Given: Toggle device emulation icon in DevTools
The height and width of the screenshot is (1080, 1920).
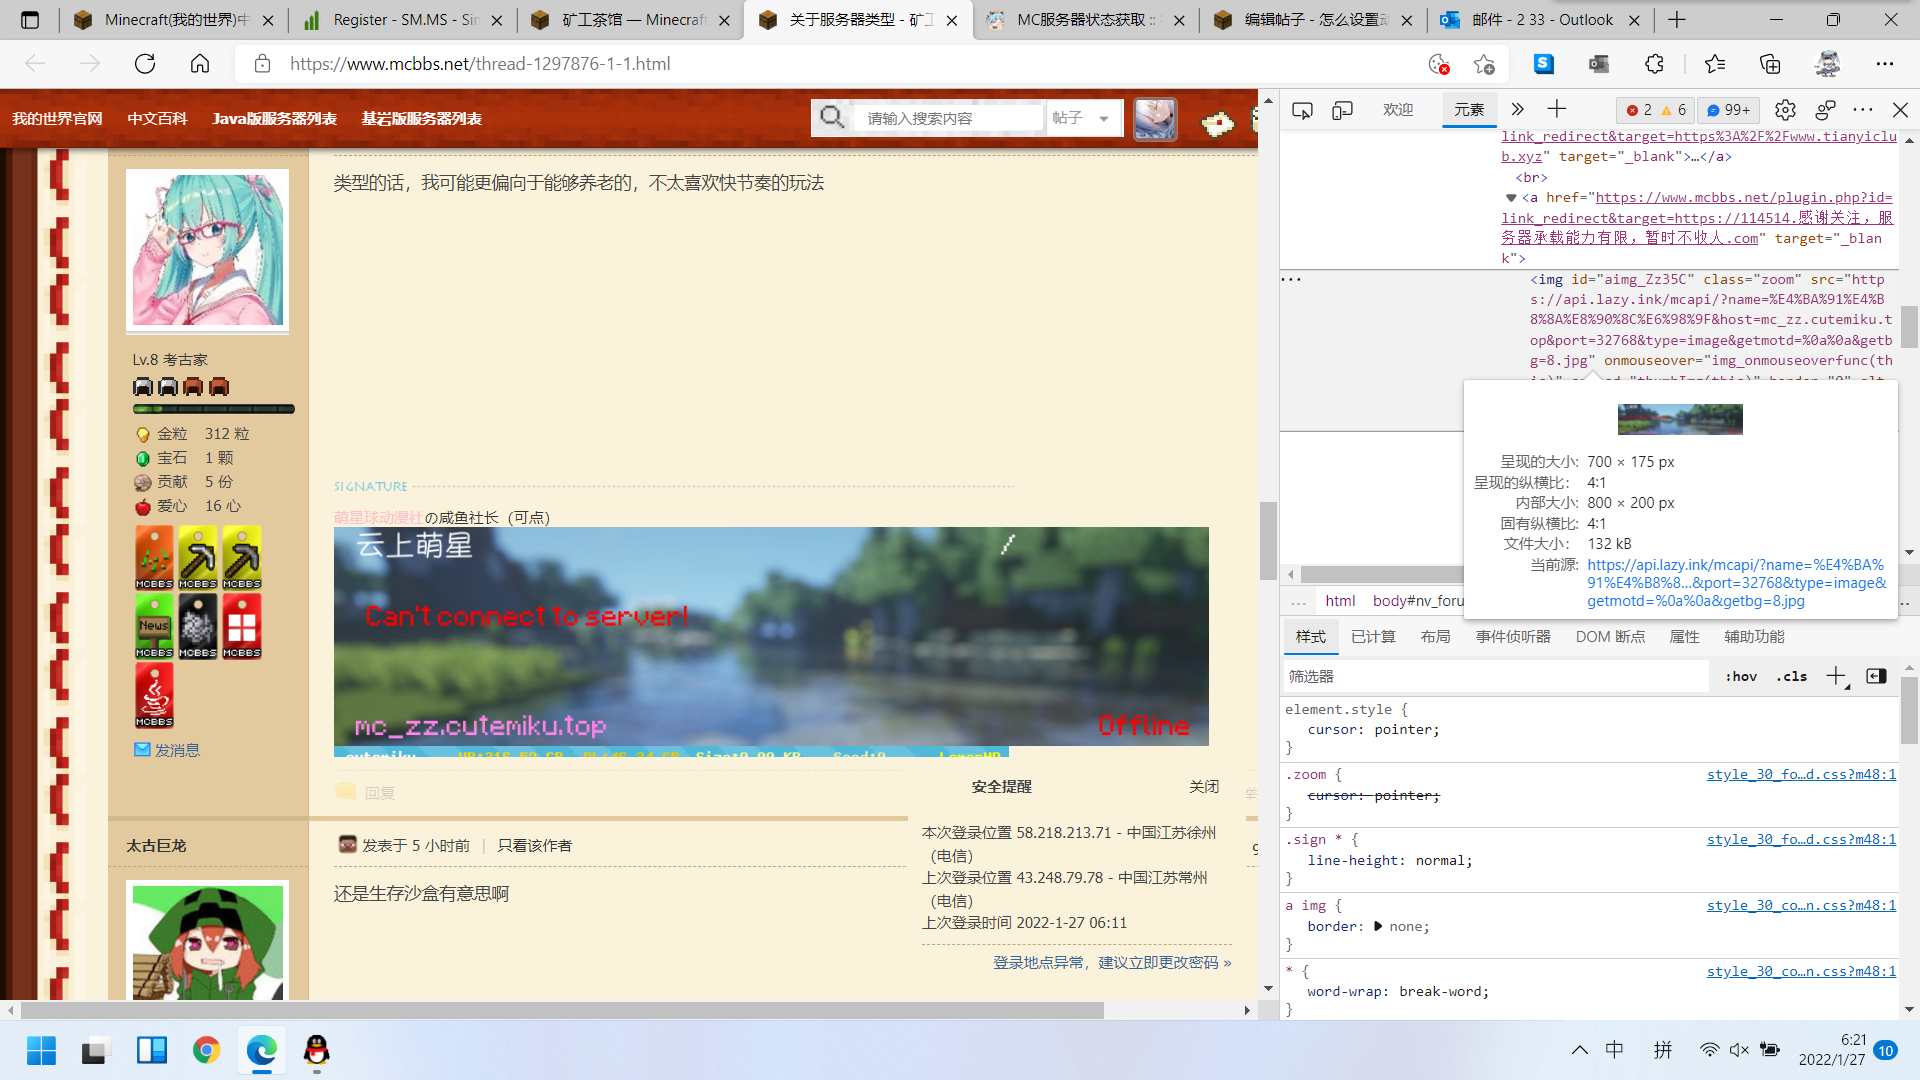Looking at the screenshot, I should [x=1342, y=110].
